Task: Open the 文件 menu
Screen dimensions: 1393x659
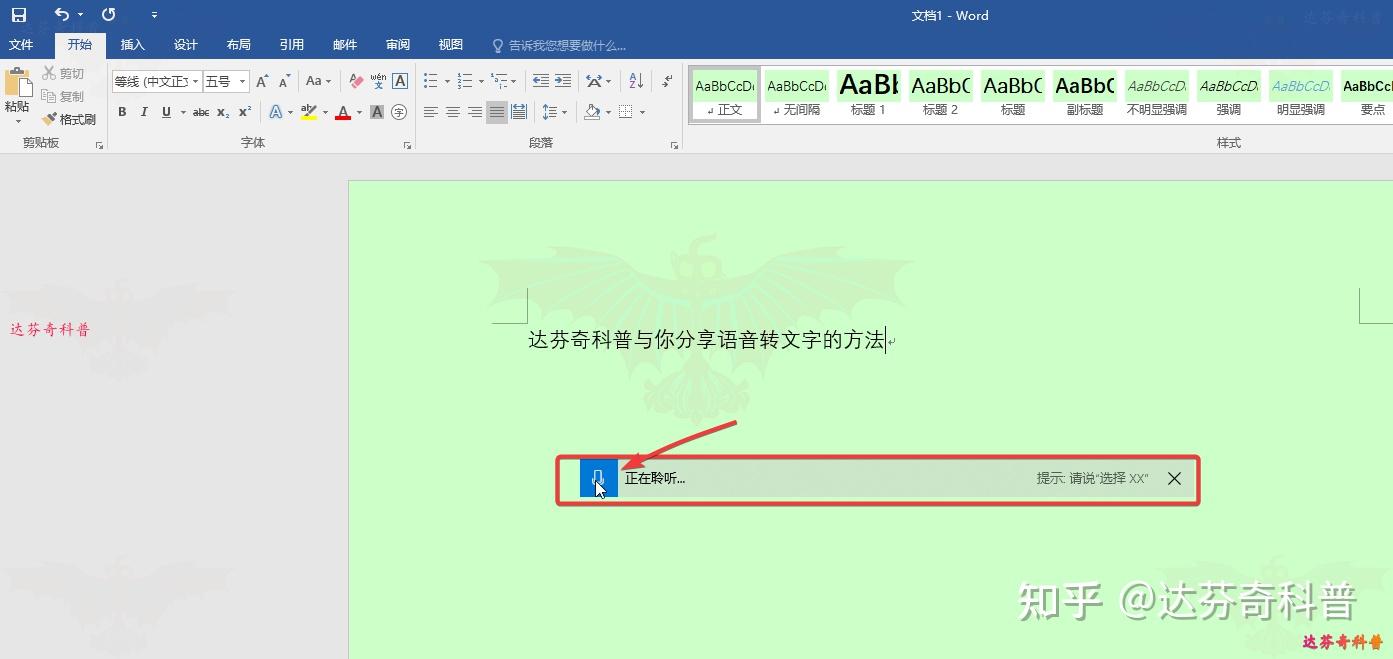Action: tap(21, 45)
